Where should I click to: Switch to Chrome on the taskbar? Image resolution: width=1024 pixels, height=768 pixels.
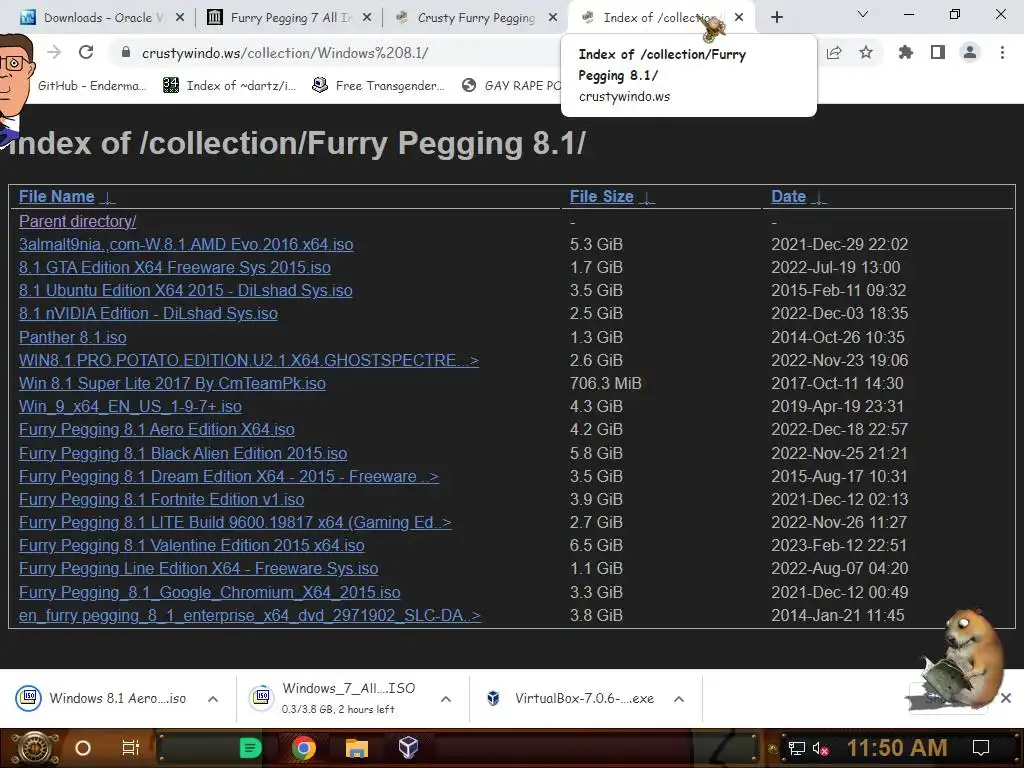click(304, 748)
